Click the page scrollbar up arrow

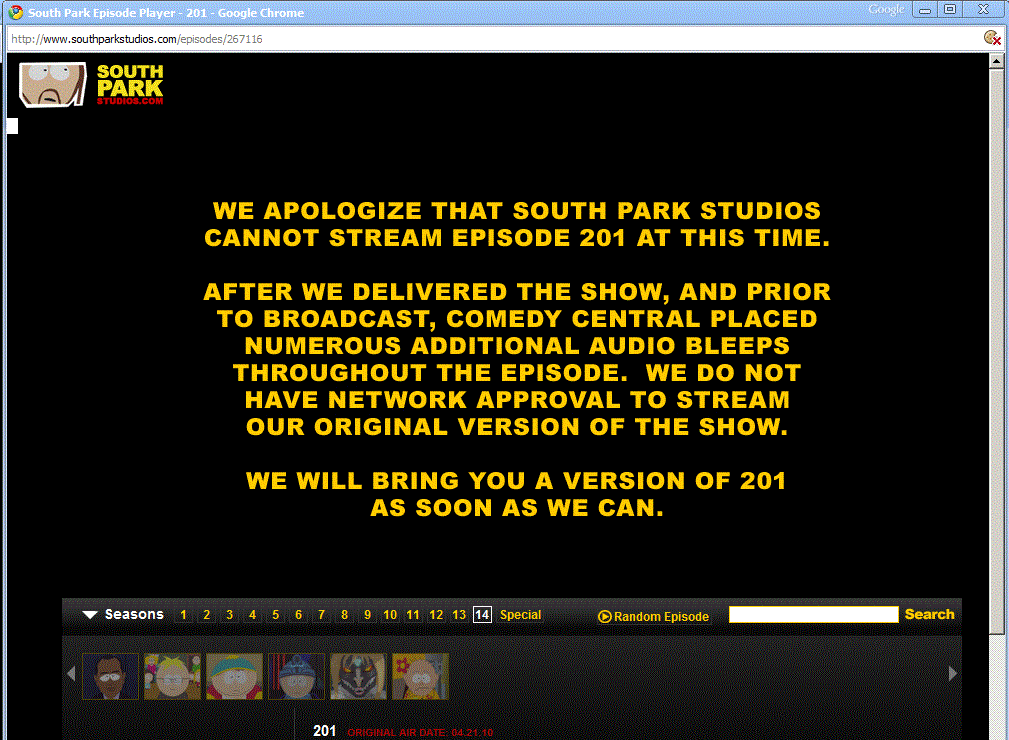tap(996, 61)
